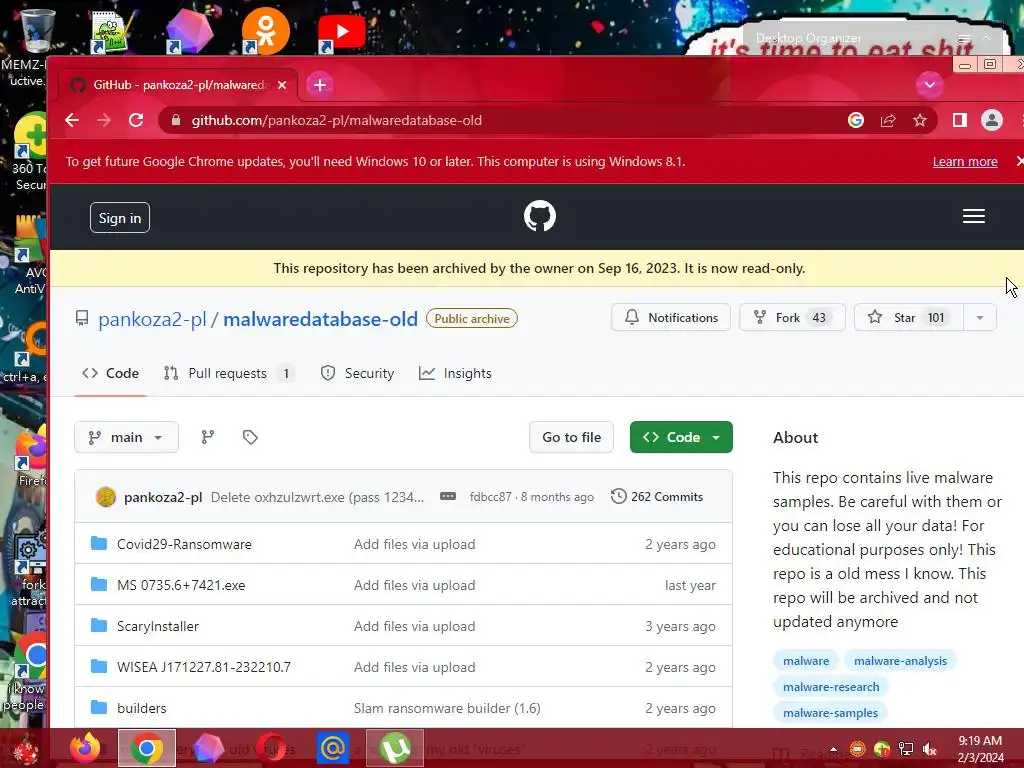
Task: Switch to the Code tab
Action: 110,374
